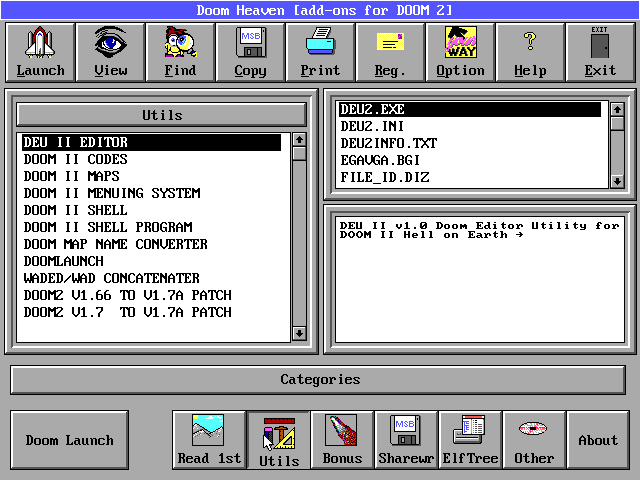Click the About button

pyautogui.click(x=598, y=440)
